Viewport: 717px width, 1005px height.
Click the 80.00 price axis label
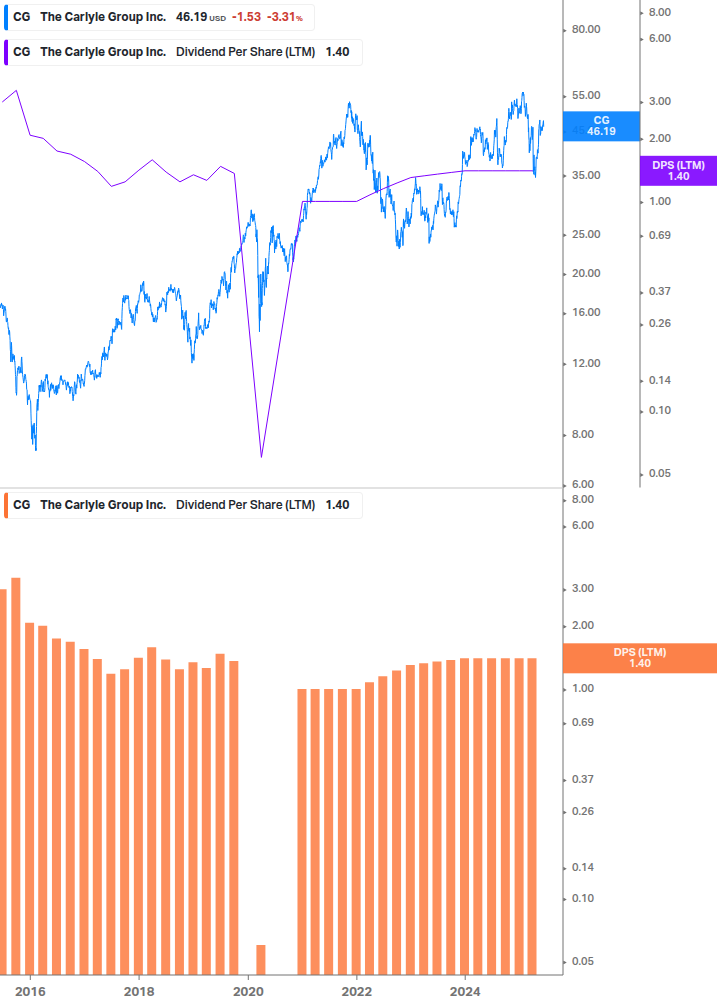coord(586,29)
